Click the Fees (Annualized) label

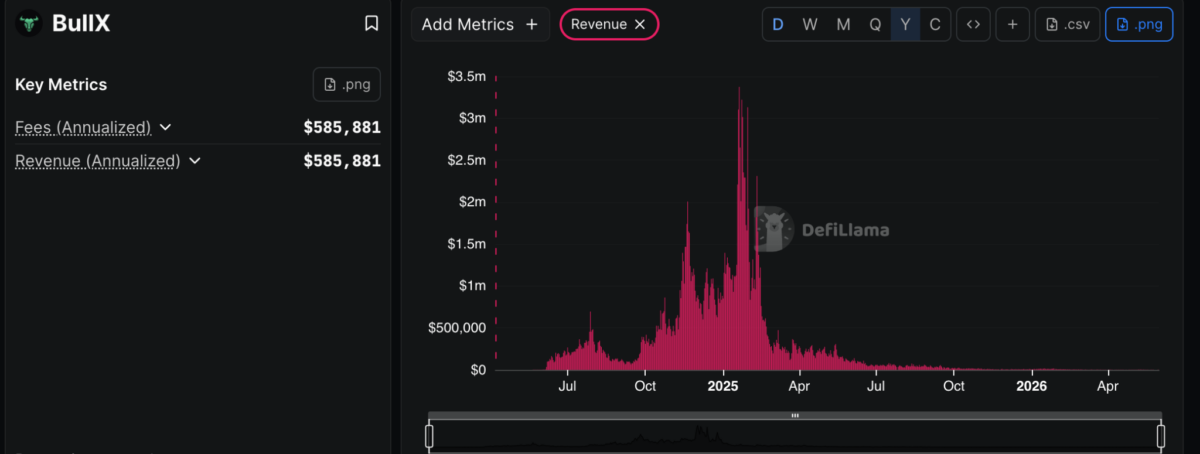click(x=83, y=127)
